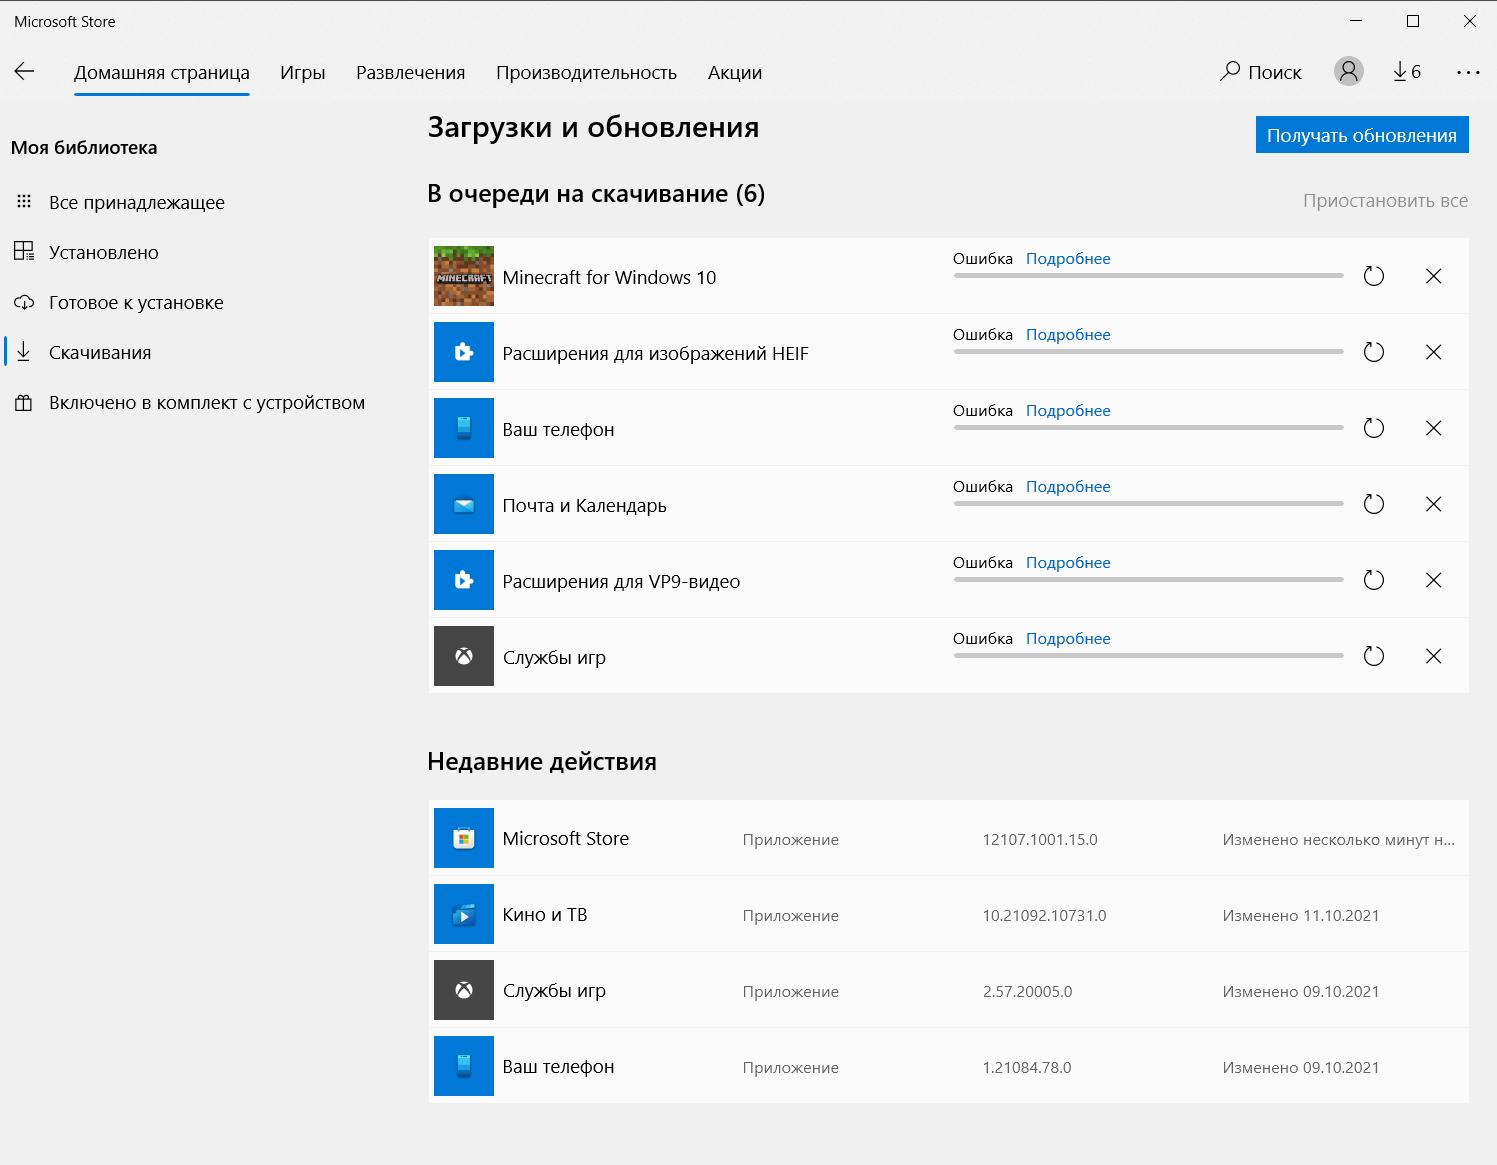Click Minecraft for Windows 10 title
This screenshot has width=1497, height=1165.
coord(609,277)
